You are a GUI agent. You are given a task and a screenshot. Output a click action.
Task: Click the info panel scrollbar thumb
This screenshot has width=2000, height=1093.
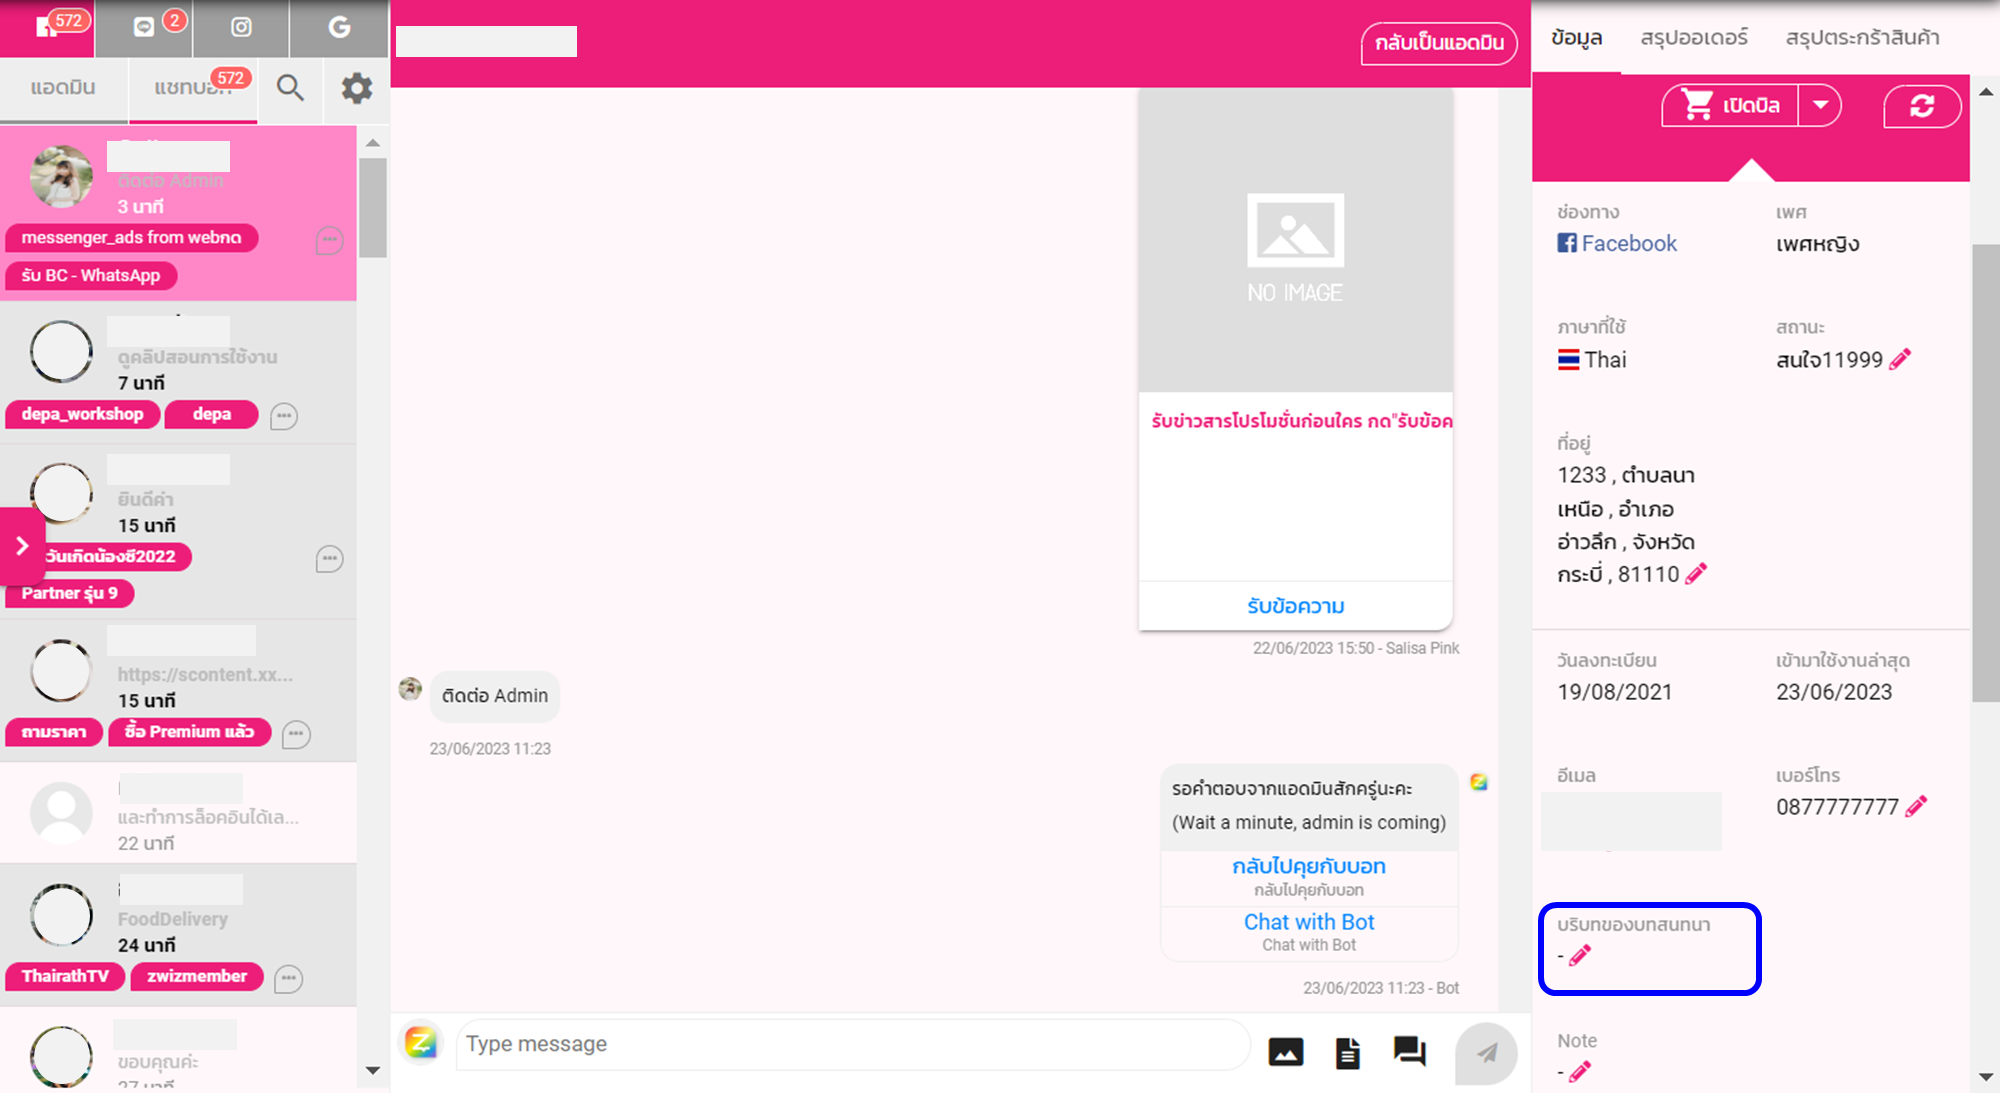pos(1985,474)
